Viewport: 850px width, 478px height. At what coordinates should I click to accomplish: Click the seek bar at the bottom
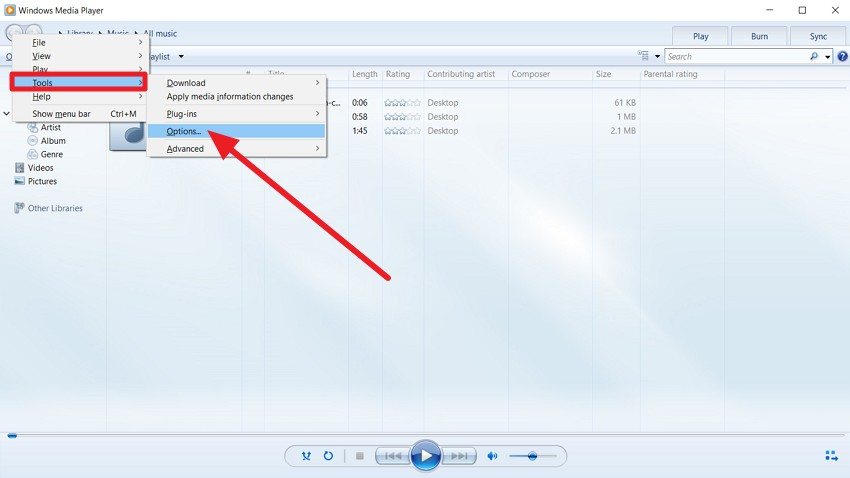point(425,435)
